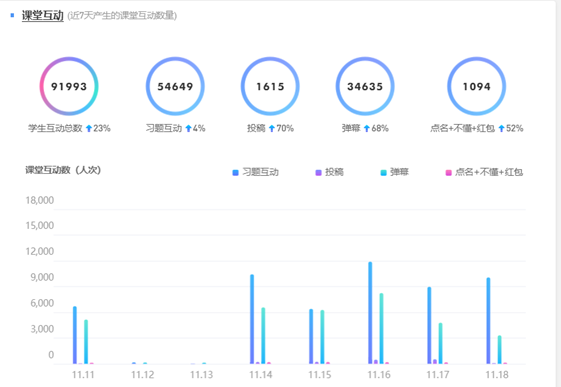Click the 54649 exercise interaction ring

pyautogui.click(x=175, y=86)
